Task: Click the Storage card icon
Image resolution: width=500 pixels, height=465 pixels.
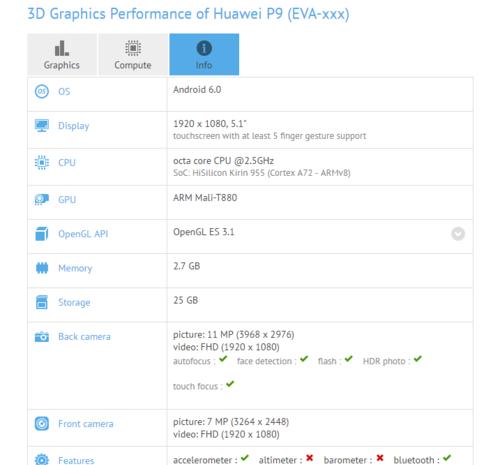Action: [42, 302]
